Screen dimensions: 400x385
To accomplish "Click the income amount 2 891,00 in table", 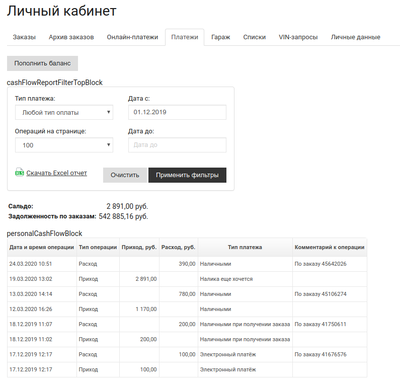I will pyautogui.click(x=146, y=279).
